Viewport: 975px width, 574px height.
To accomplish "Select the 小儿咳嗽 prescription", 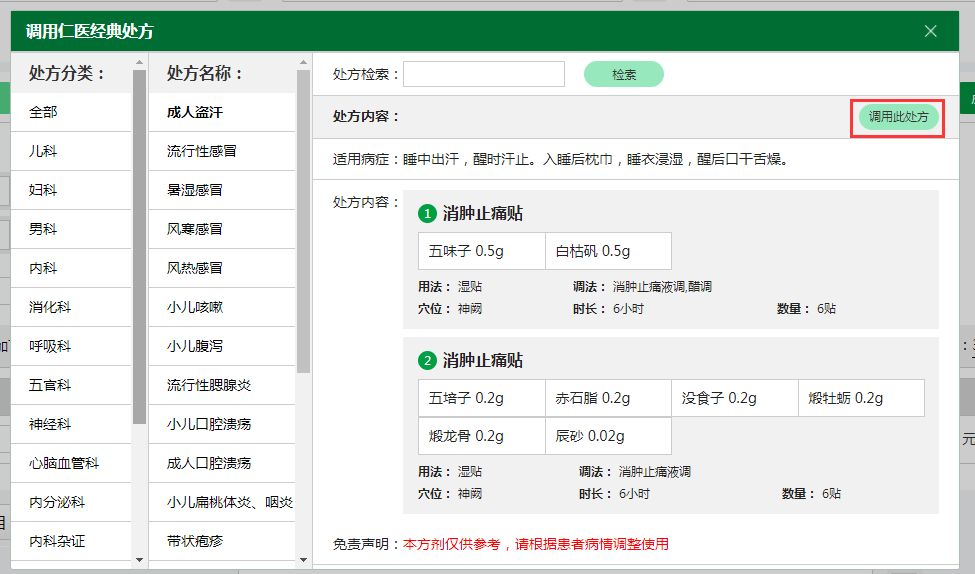I will coord(194,307).
